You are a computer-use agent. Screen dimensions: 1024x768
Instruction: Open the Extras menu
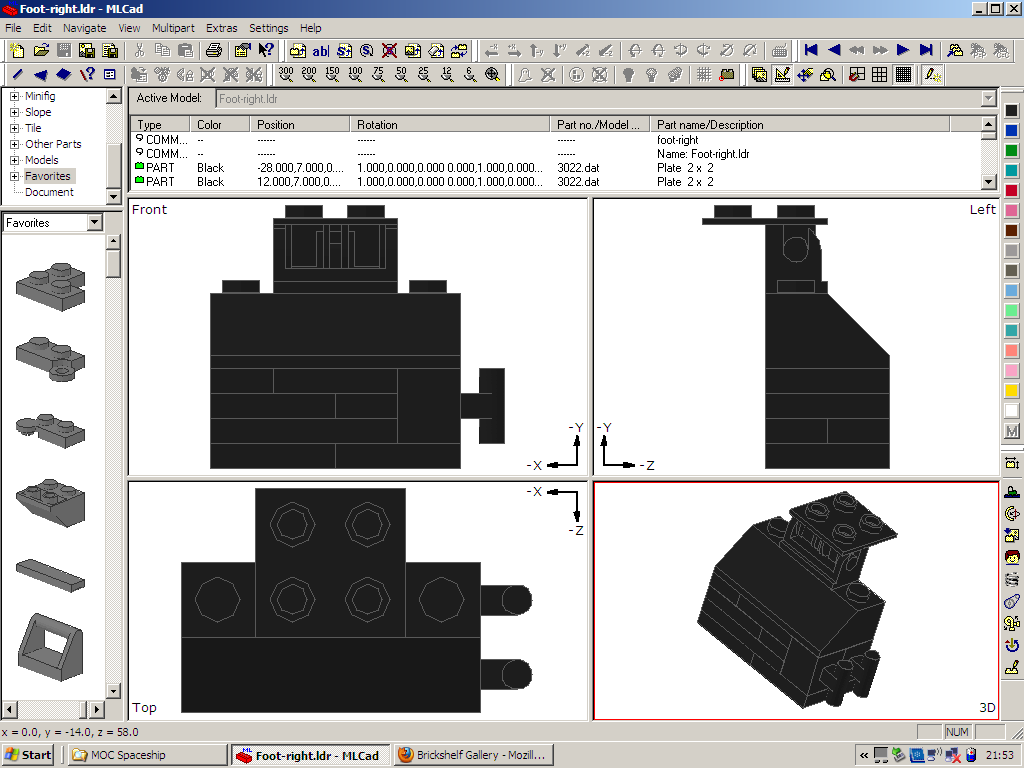tap(222, 28)
